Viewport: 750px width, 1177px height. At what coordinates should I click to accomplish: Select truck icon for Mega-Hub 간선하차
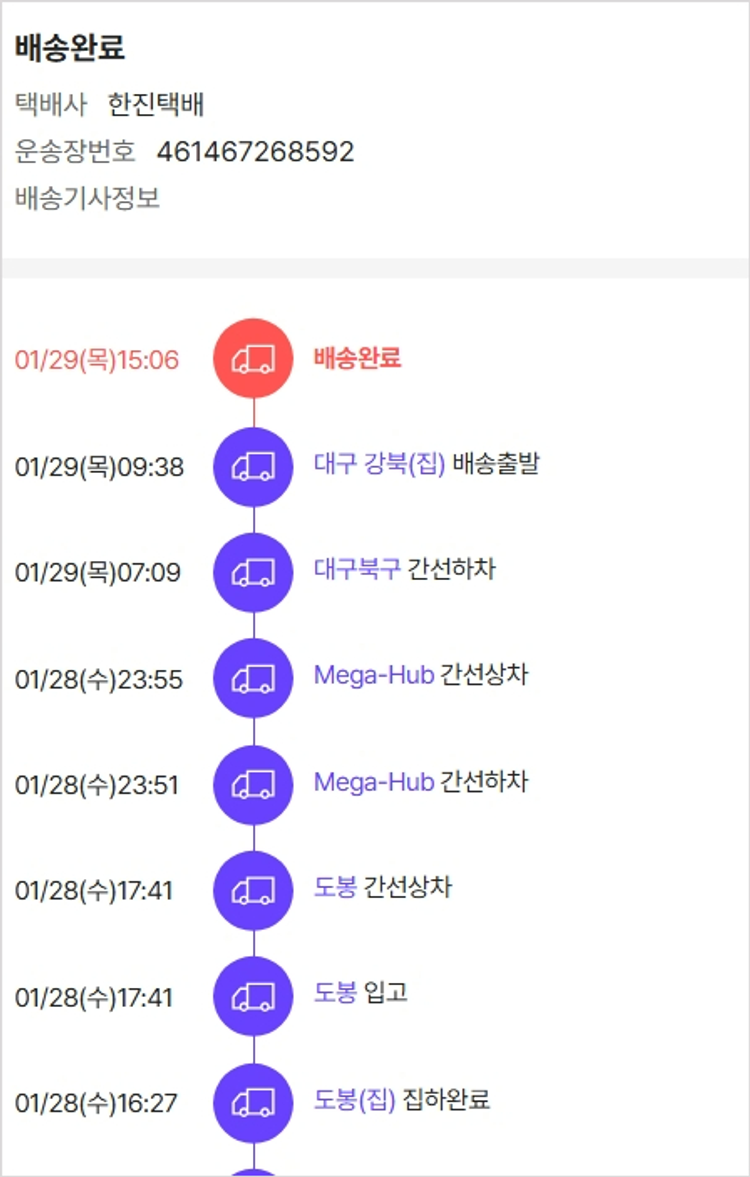[x=253, y=784]
